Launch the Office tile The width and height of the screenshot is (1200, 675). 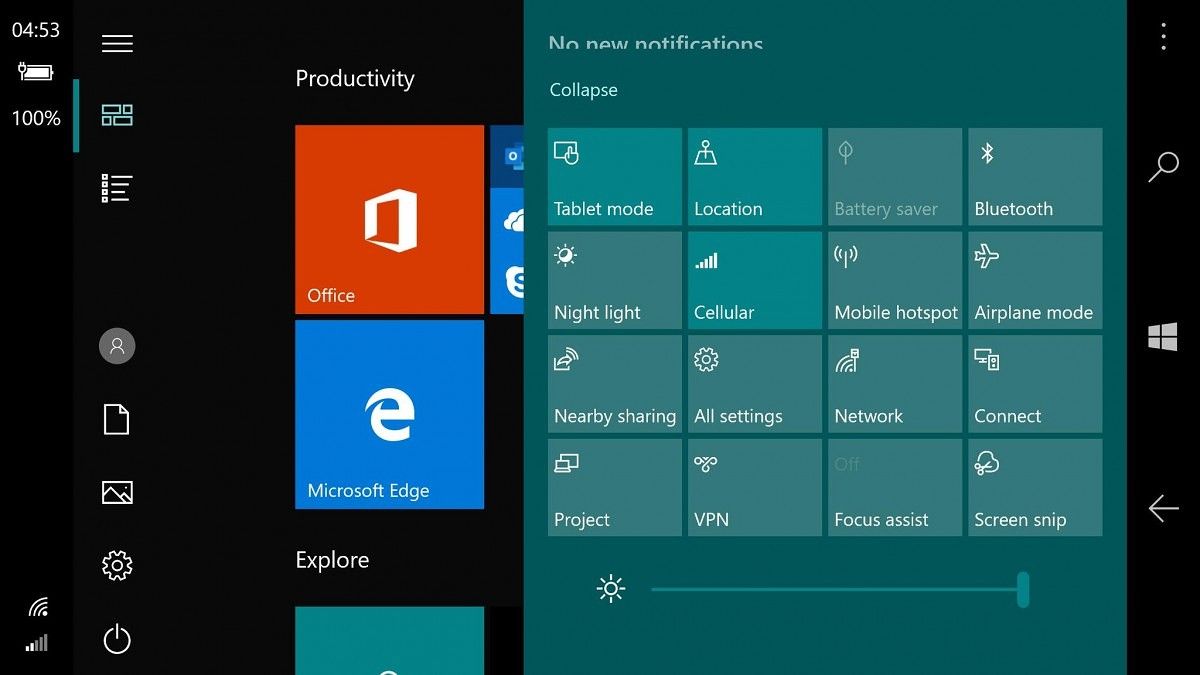point(389,219)
